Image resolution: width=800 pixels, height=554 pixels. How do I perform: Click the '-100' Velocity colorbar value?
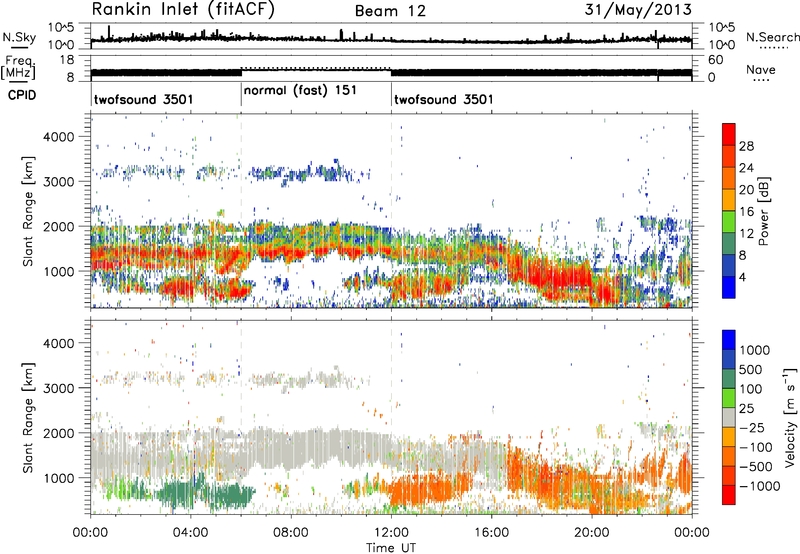coord(756,447)
